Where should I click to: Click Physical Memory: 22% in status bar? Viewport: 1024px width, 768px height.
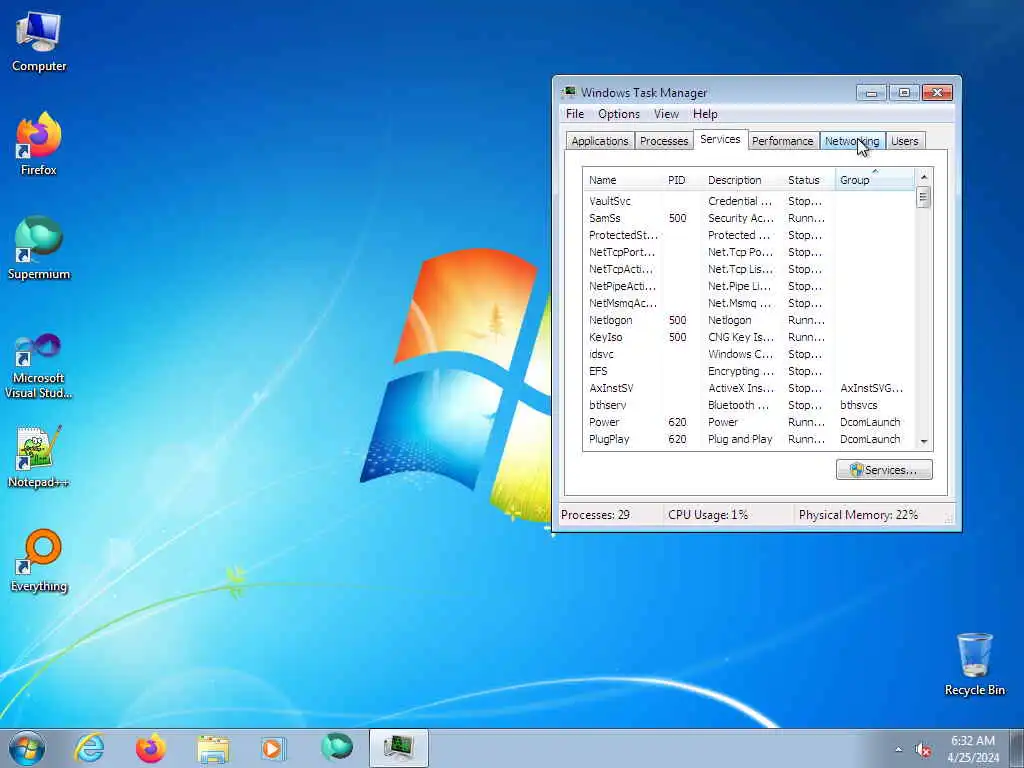point(858,515)
